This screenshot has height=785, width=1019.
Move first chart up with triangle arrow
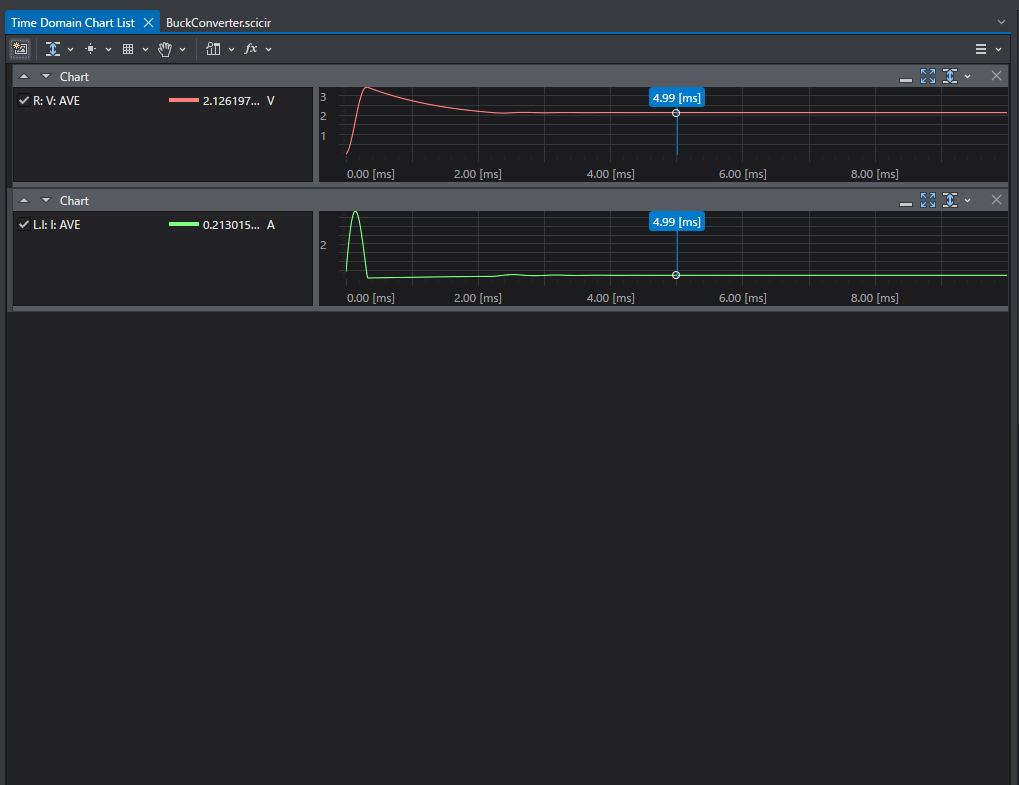click(x=24, y=76)
